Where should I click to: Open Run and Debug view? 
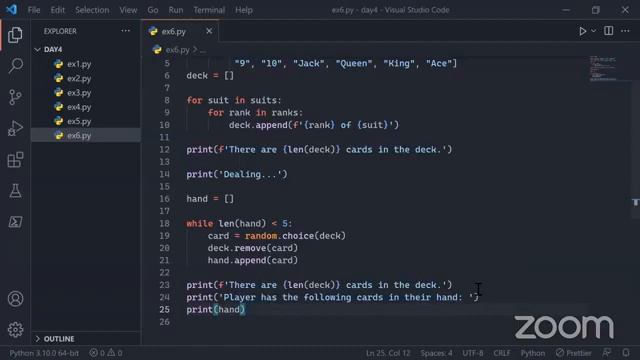click(15, 128)
